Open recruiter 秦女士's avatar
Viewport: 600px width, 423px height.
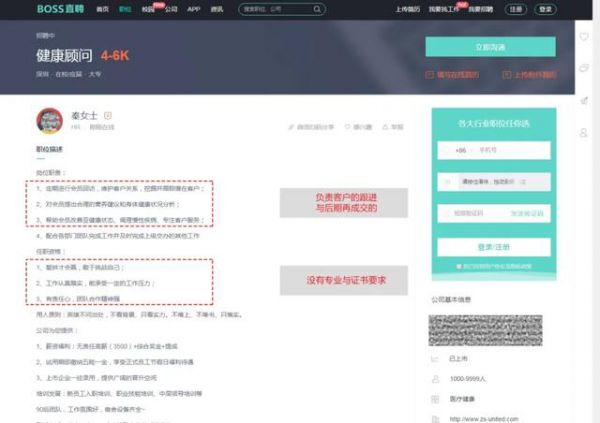click(49, 121)
